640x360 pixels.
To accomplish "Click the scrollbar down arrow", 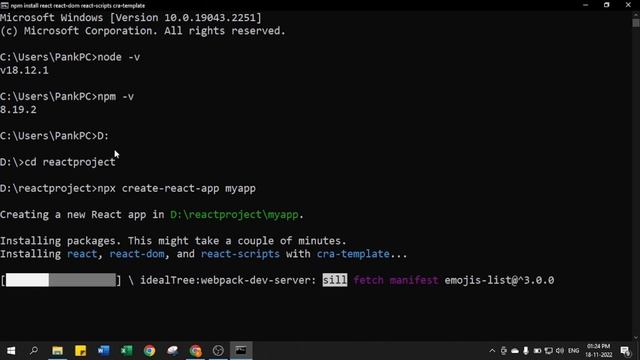I will 636,338.
